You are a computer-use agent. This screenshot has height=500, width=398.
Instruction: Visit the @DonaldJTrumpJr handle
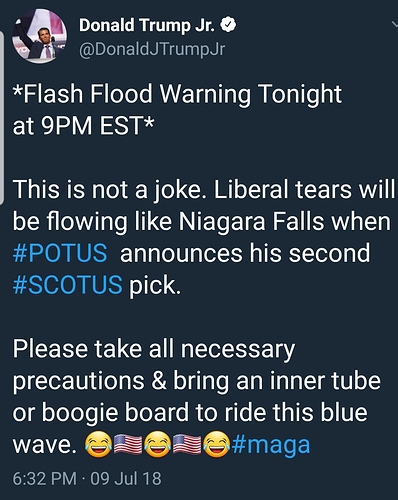point(152,49)
